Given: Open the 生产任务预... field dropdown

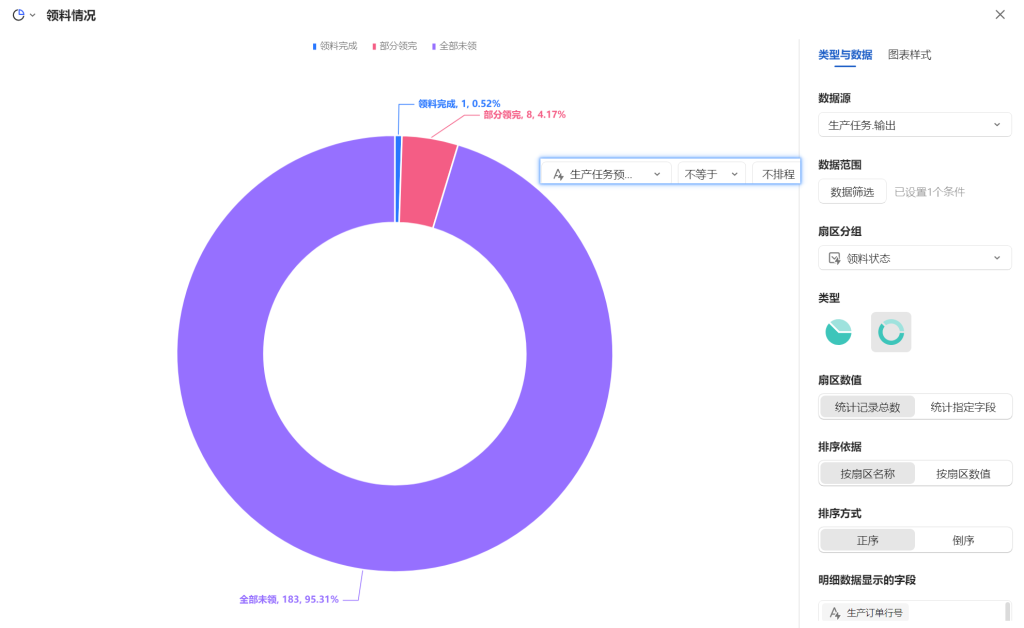Looking at the screenshot, I should [607, 174].
